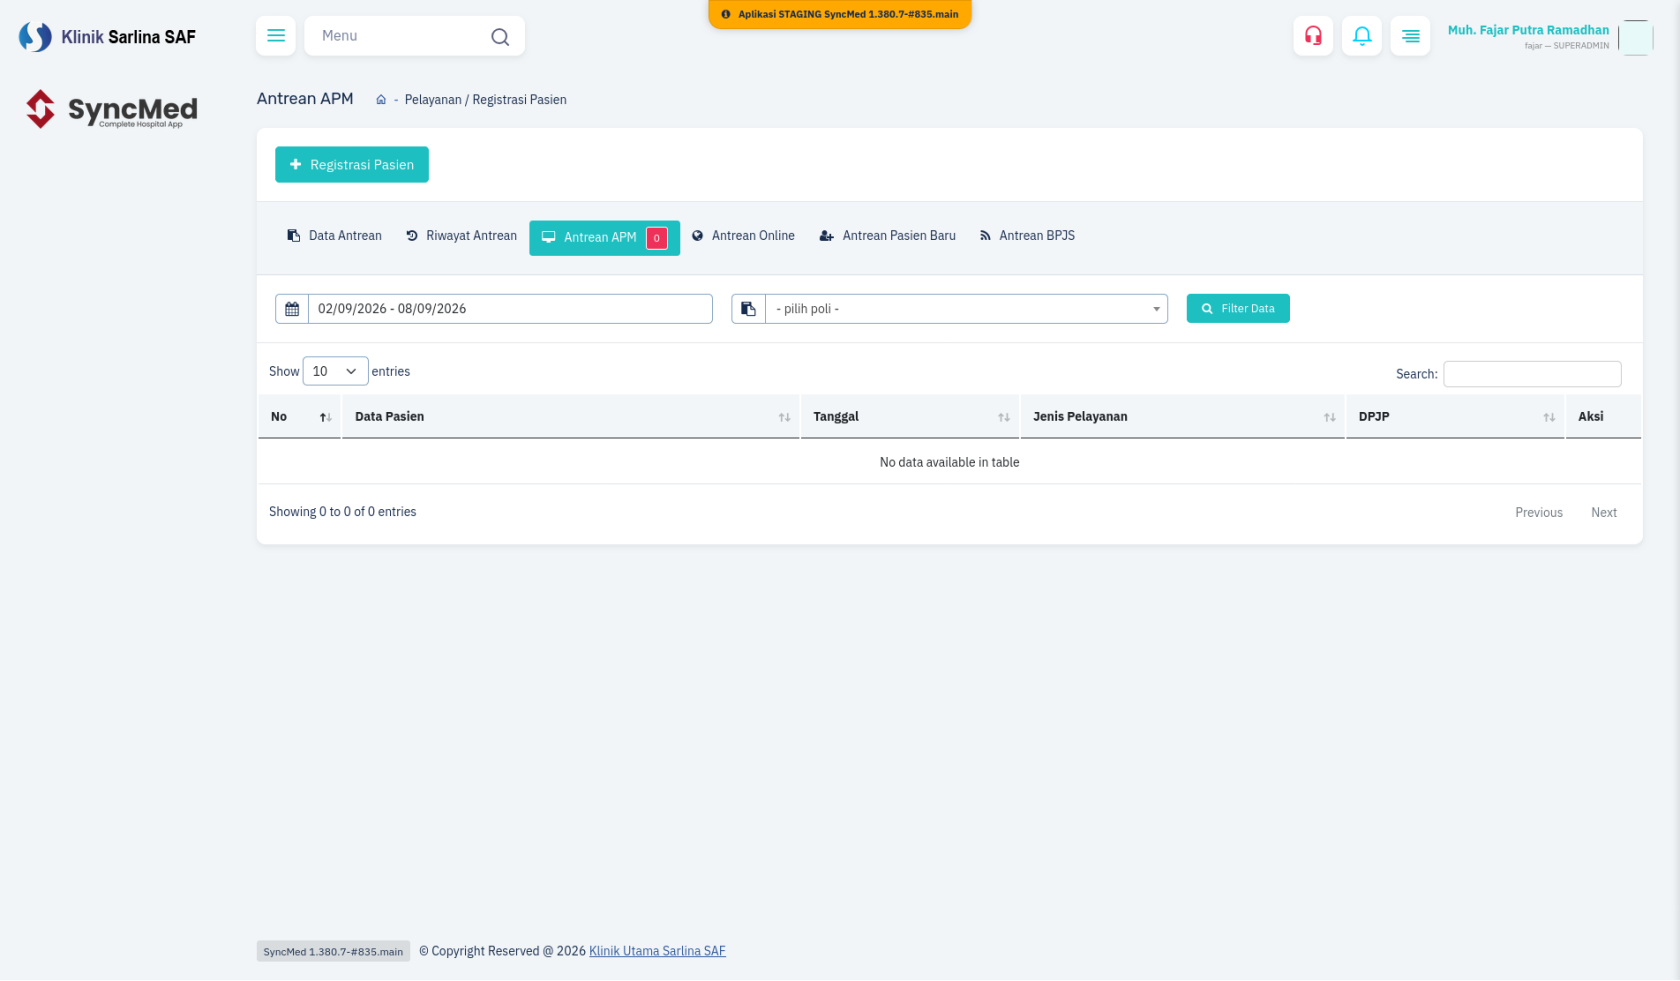The width and height of the screenshot is (1680, 981).
Task: Click the Aplikasi STAGING SyncMed banner
Action: coord(840,14)
